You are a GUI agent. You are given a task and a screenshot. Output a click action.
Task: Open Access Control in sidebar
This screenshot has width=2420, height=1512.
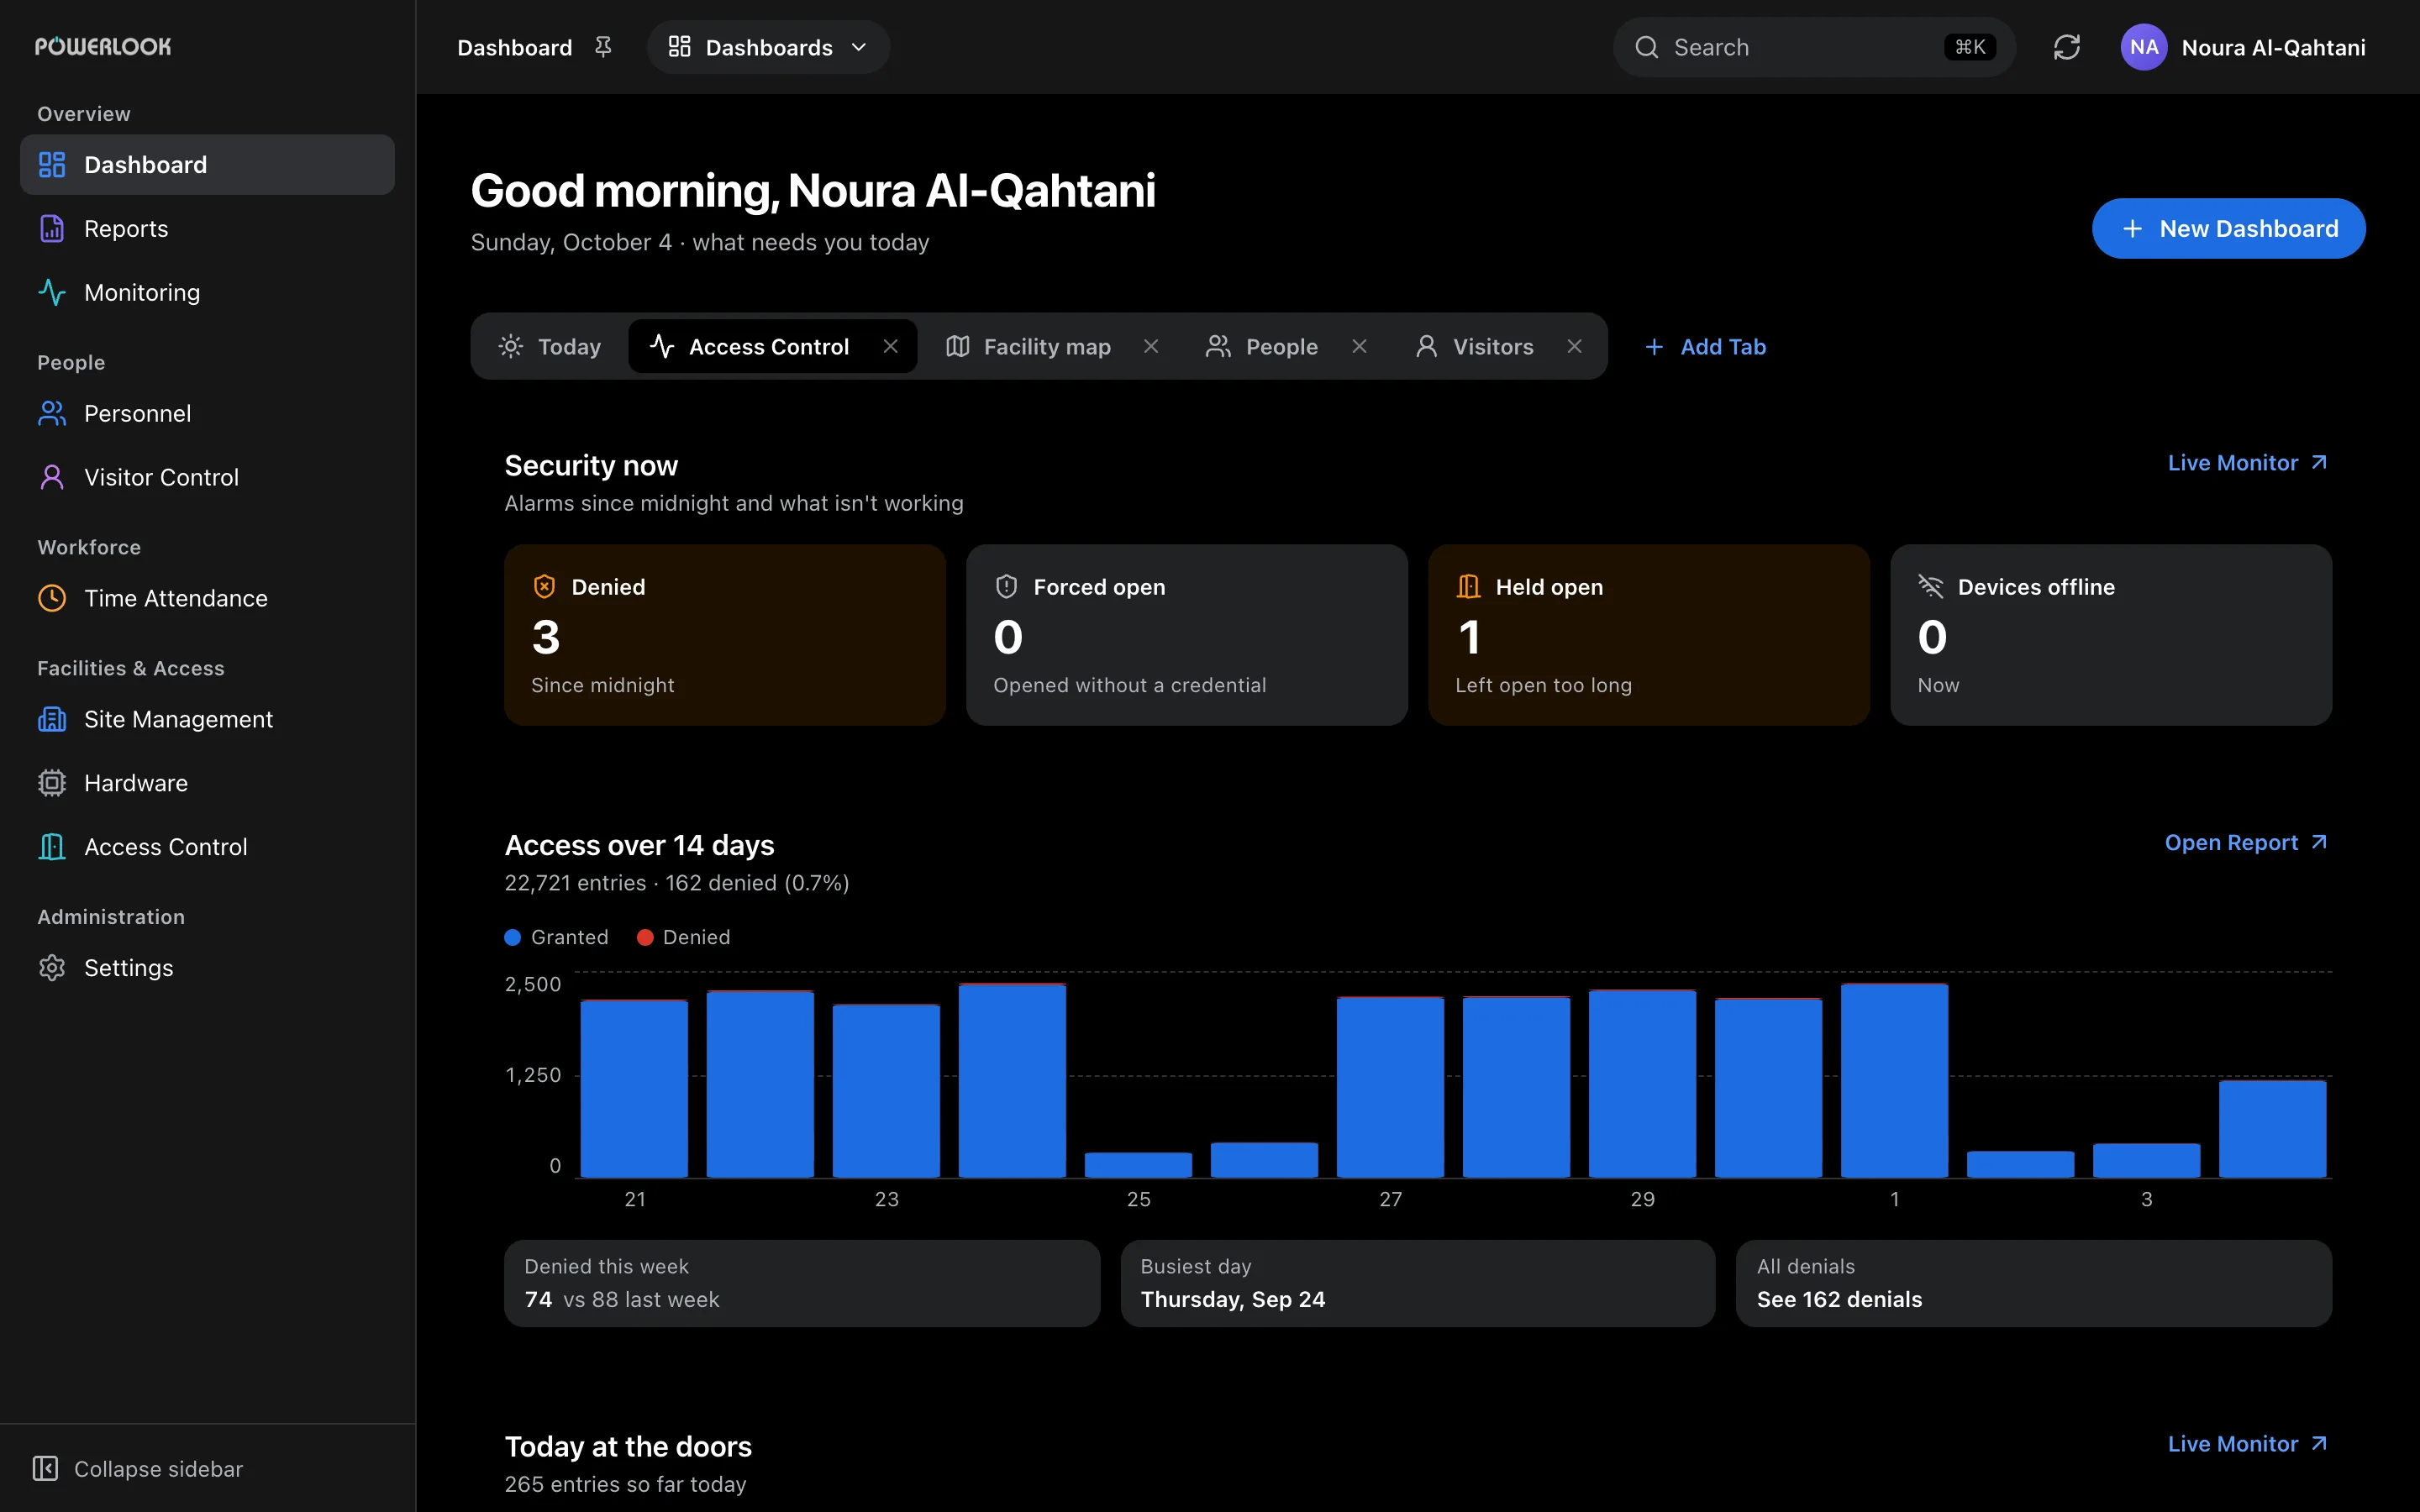[207, 848]
